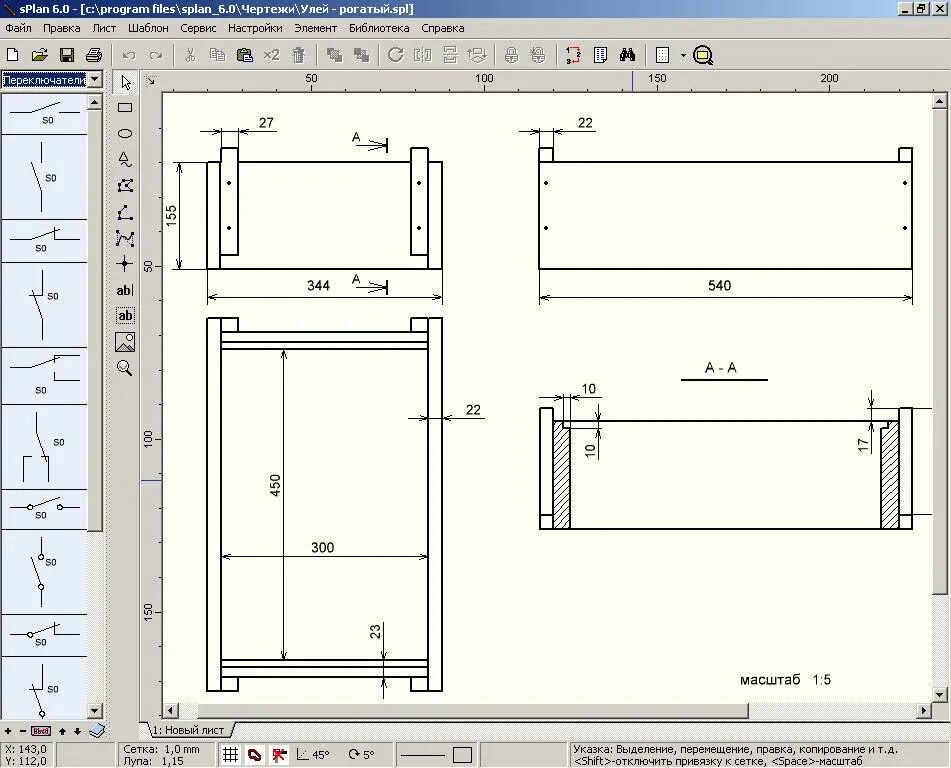
Task: Activate the zoom magnifier toolbar icon
Action: pyautogui.click(x=703, y=55)
